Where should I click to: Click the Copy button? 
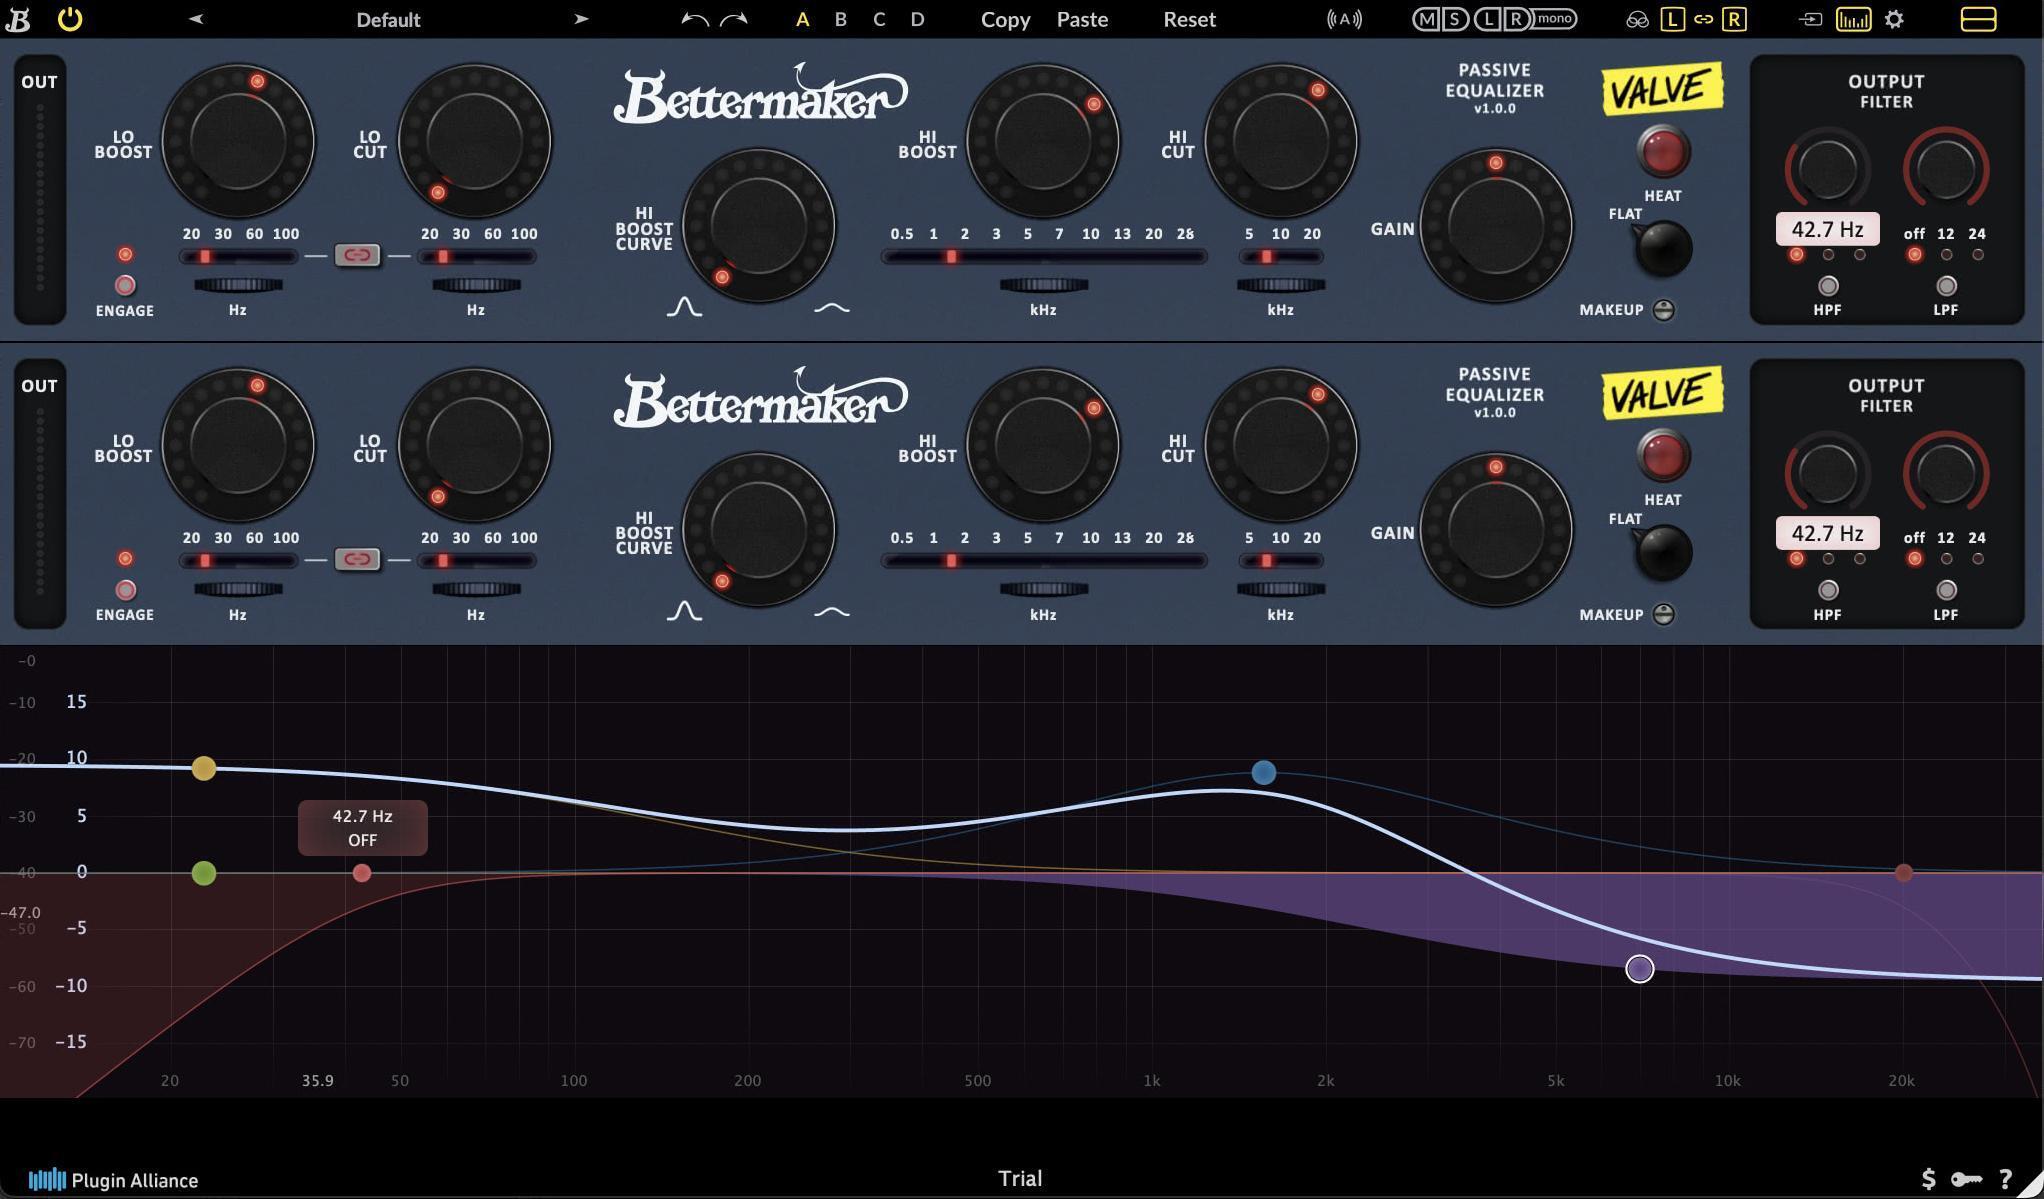click(x=1005, y=20)
